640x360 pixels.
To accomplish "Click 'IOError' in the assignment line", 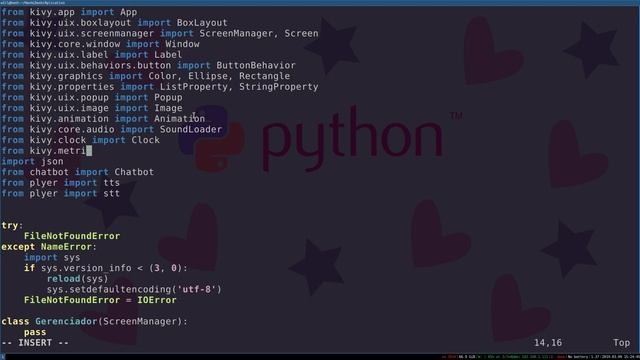I will click(157, 300).
